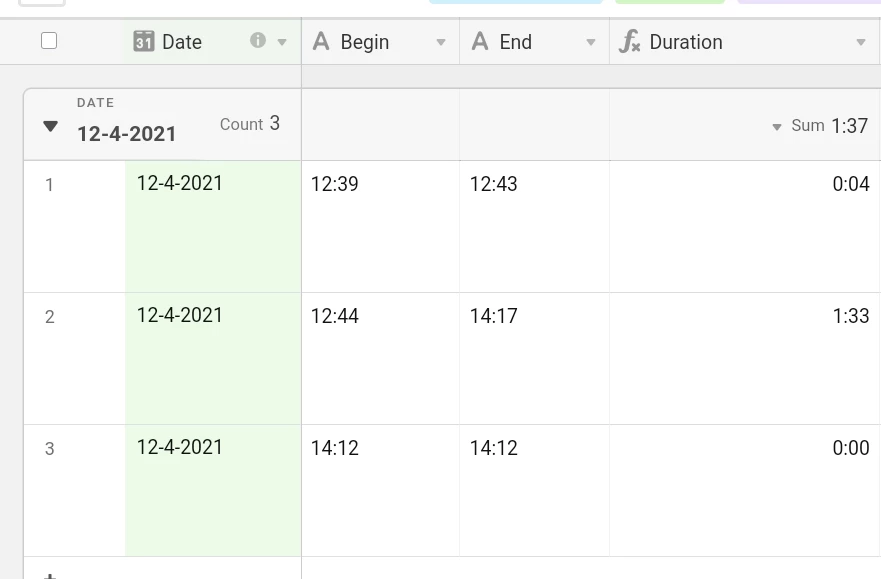Select row number 1

(x=49, y=185)
